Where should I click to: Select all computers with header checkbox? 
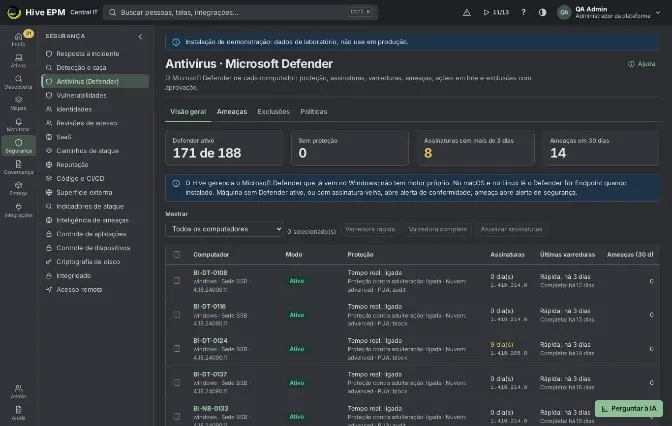(177, 255)
